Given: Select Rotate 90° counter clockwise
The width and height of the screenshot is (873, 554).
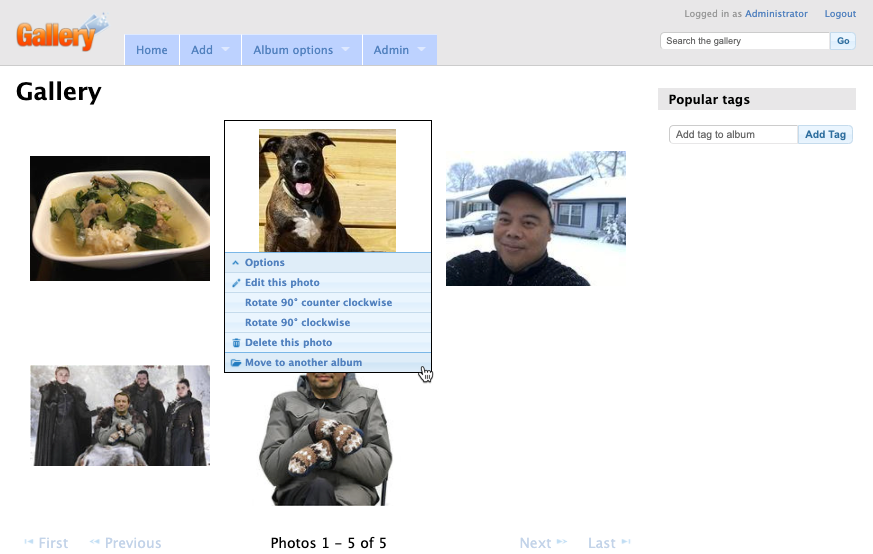Looking at the screenshot, I should [x=318, y=303].
